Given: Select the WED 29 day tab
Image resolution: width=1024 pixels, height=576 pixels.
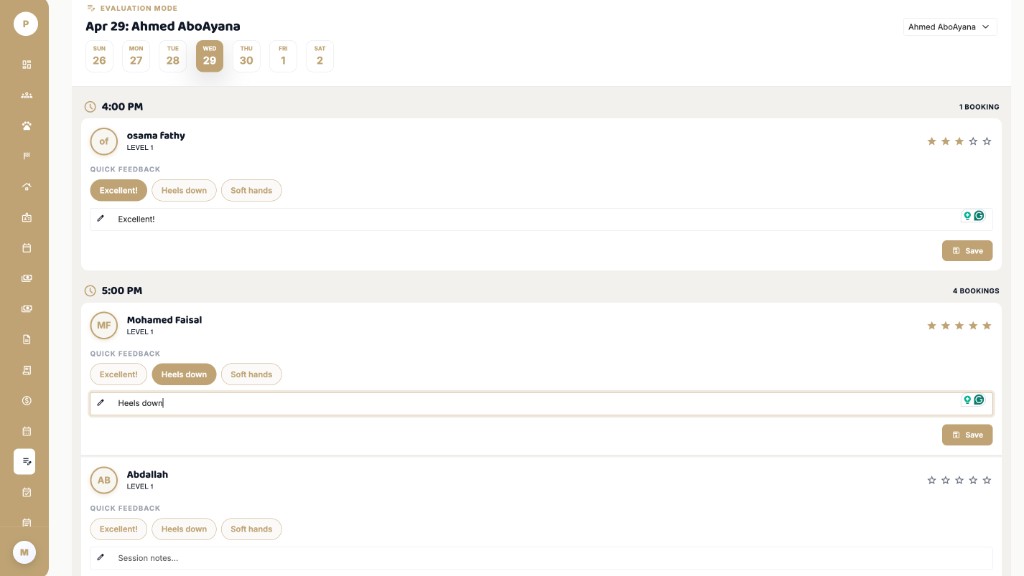Looking at the screenshot, I should click(x=210, y=56).
